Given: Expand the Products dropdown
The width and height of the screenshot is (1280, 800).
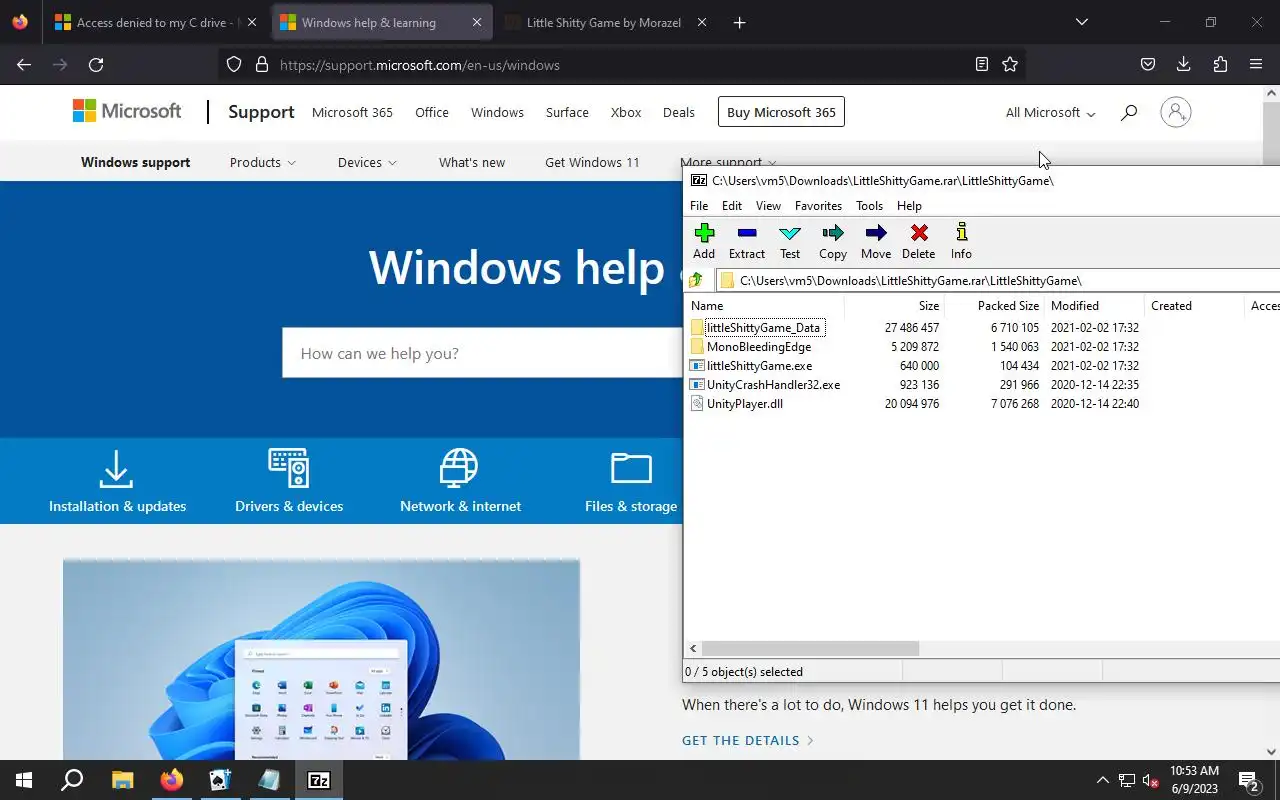Looking at the screenshot, I should click(262, 162).
